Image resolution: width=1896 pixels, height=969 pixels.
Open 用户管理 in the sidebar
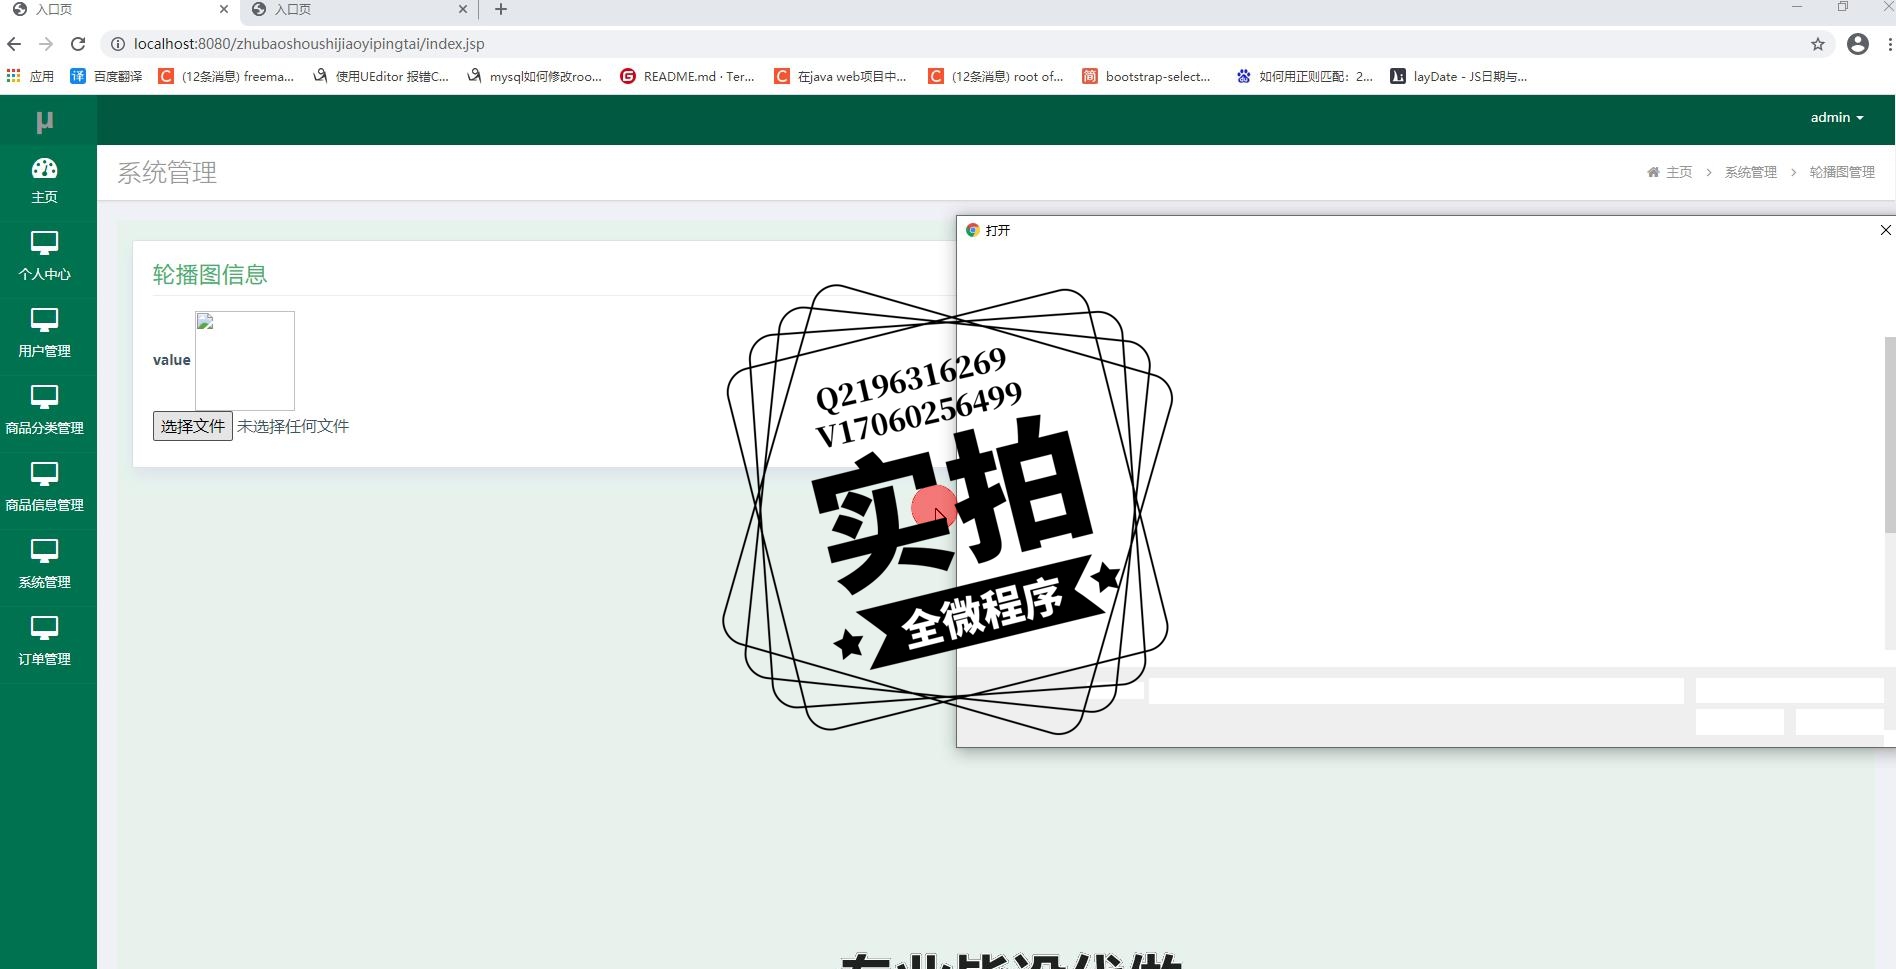[x=45, y=333]
